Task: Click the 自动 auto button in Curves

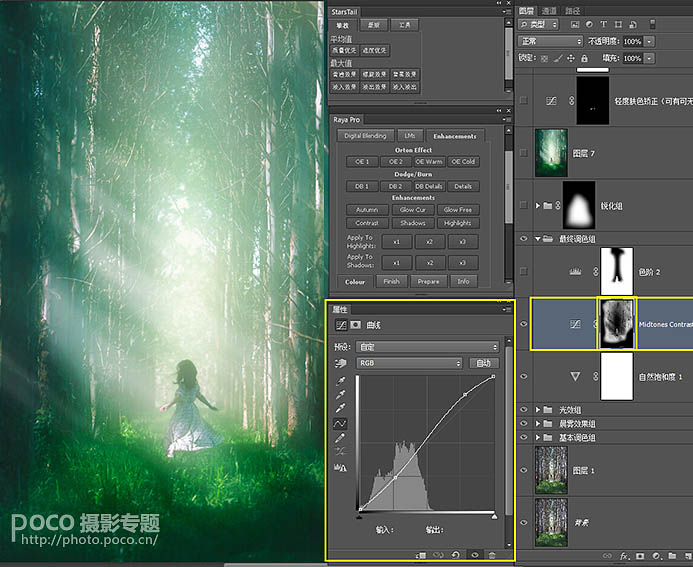Action: tap(484, 363)
